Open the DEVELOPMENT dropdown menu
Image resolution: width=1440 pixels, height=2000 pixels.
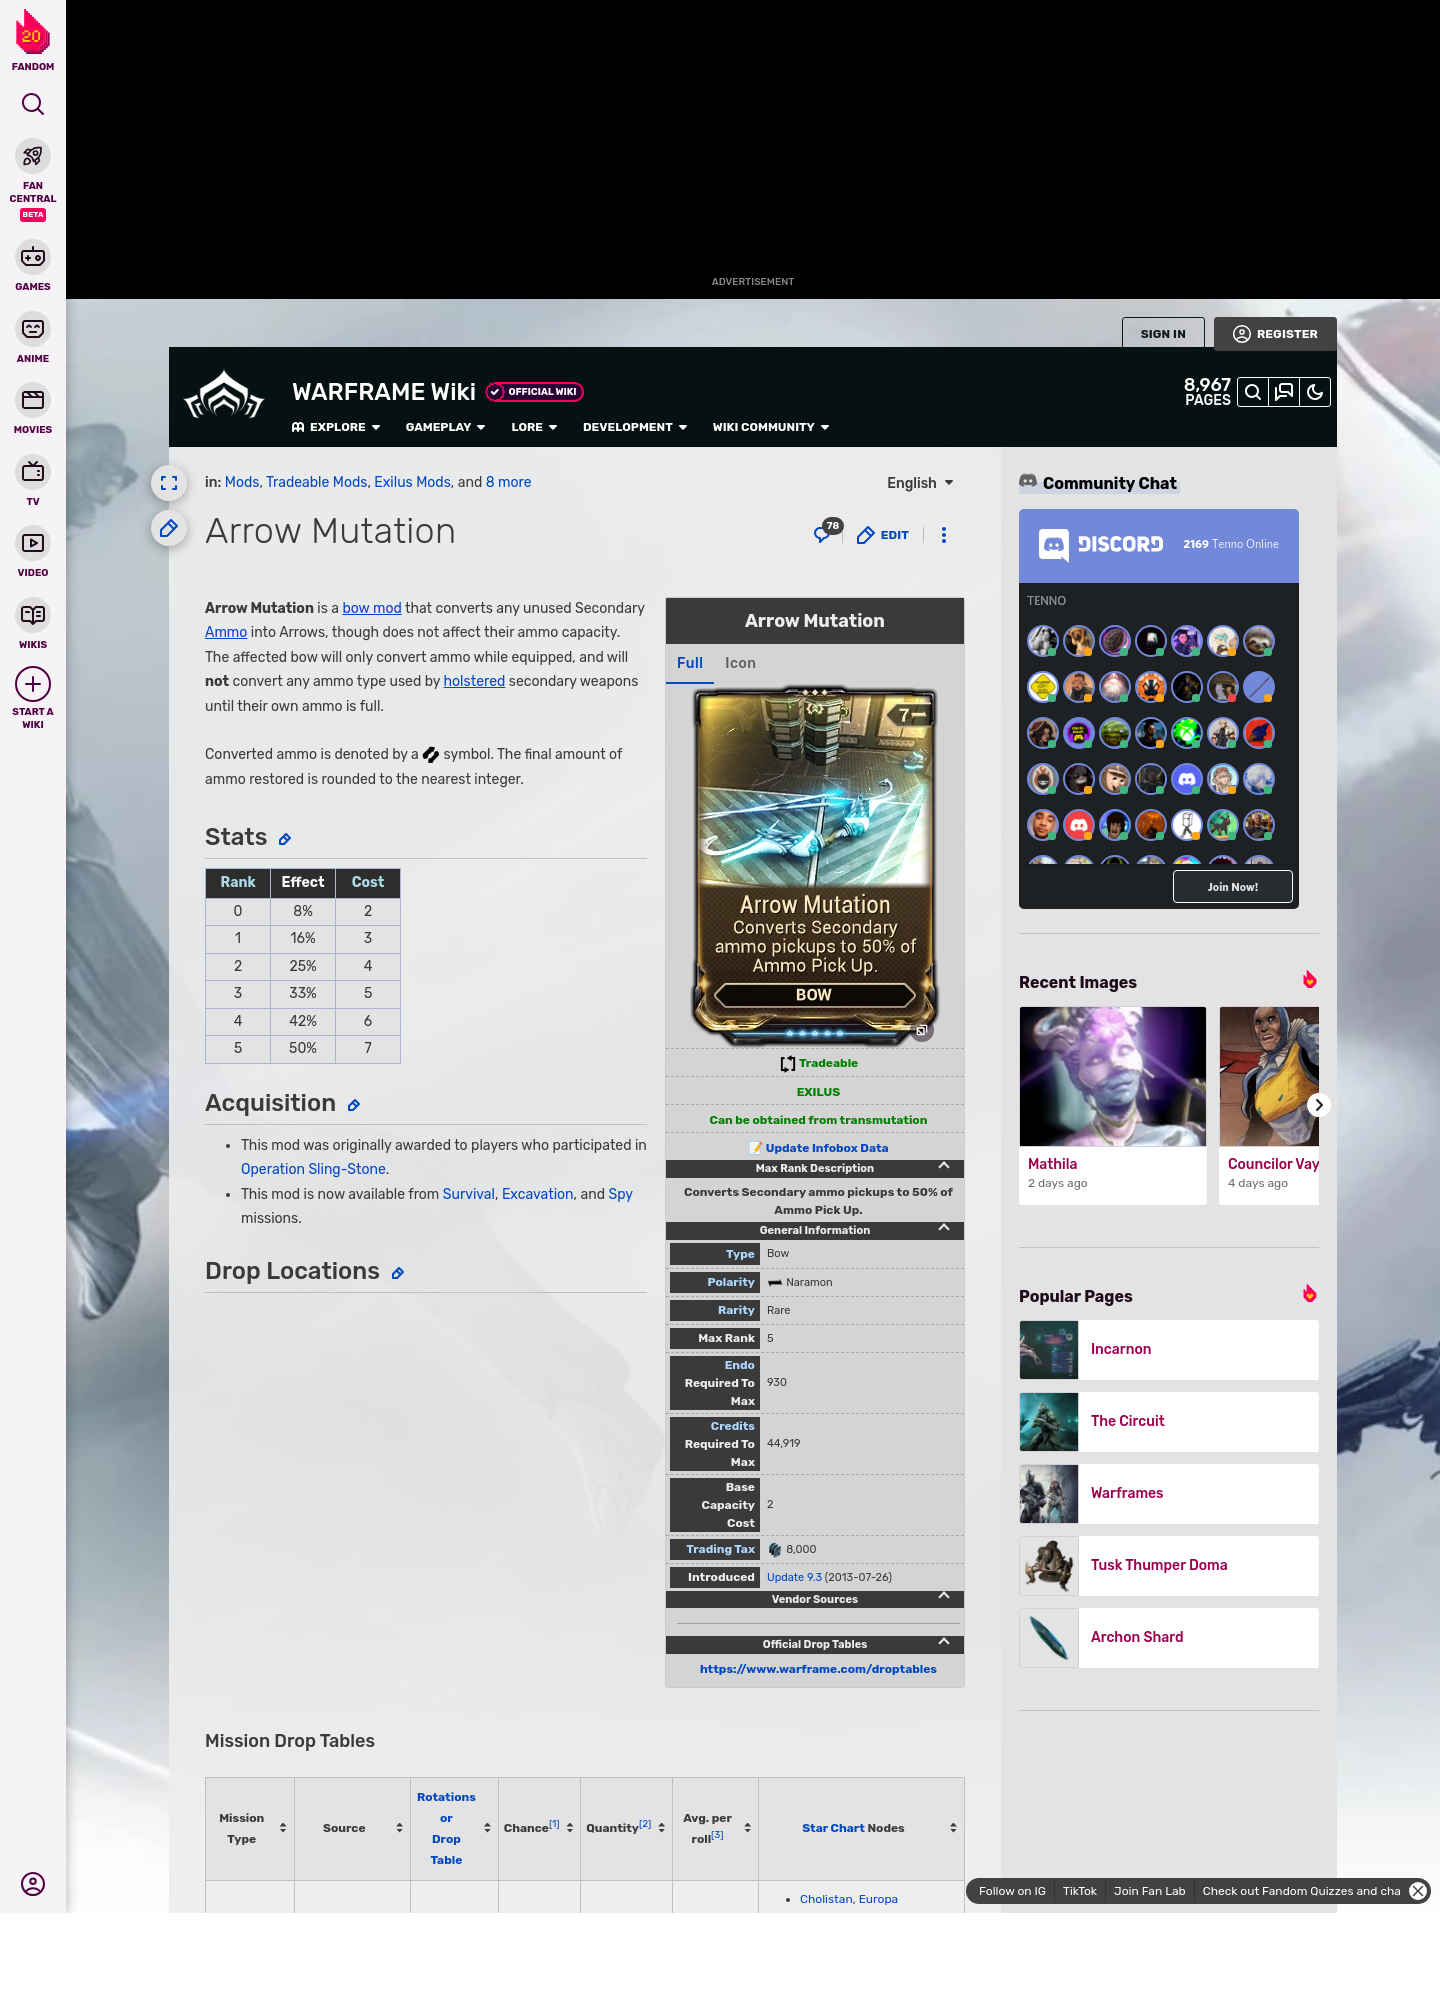[x=635, y=427]
